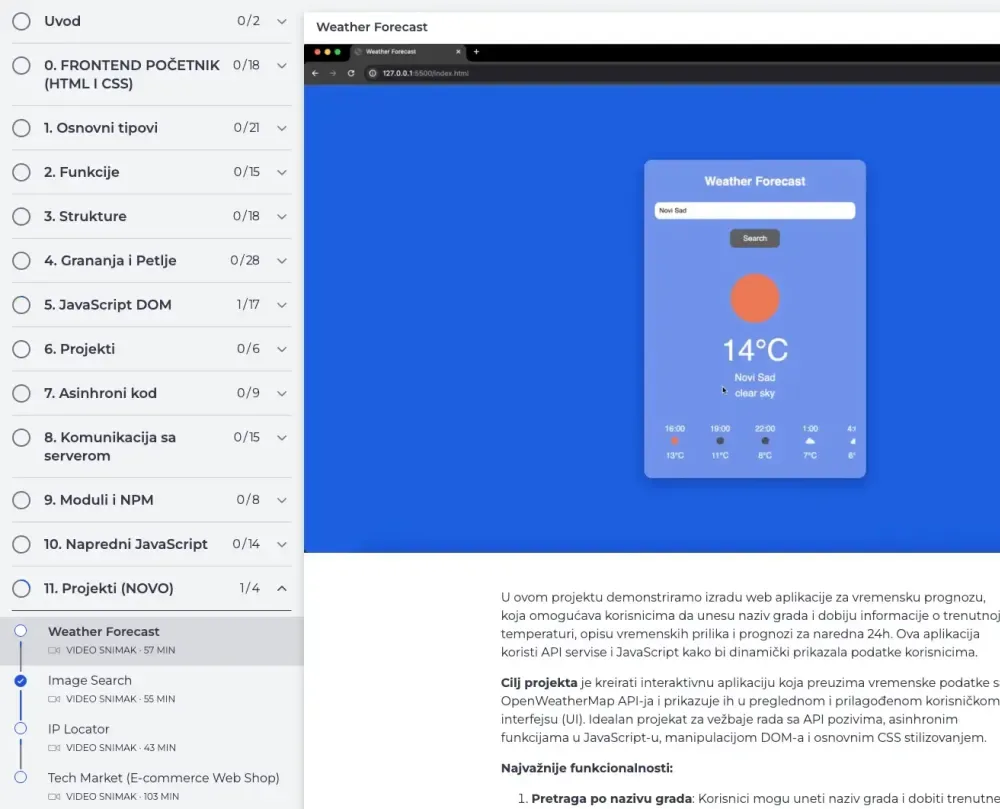
Task: Collapse the 11. Projekti (NOVO) section chevron
Action: point(281,588)
